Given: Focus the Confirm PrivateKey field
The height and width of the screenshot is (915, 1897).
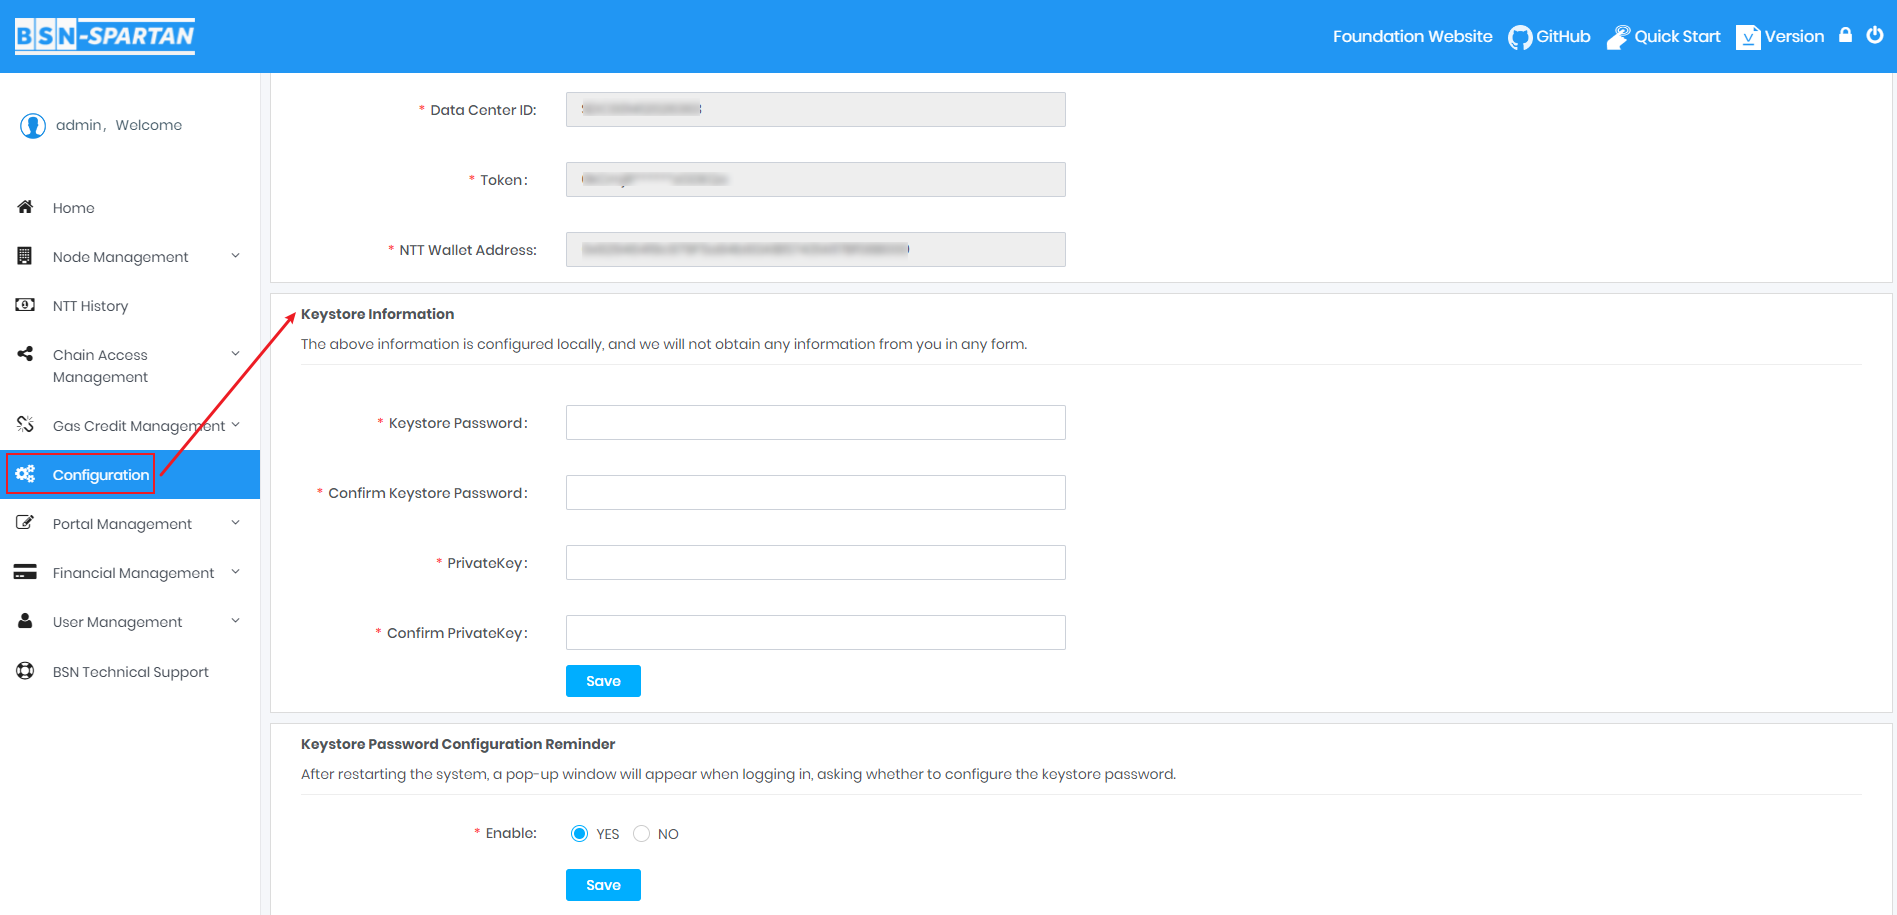Looking at the screenshot, I should pyautogui.click(x=815, y=633).
